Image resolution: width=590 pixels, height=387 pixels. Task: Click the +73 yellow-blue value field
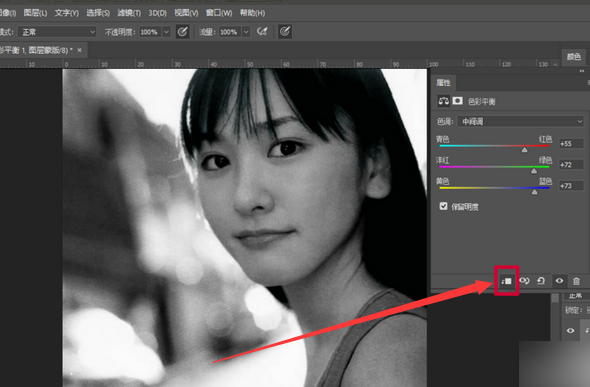click(571, 186)
